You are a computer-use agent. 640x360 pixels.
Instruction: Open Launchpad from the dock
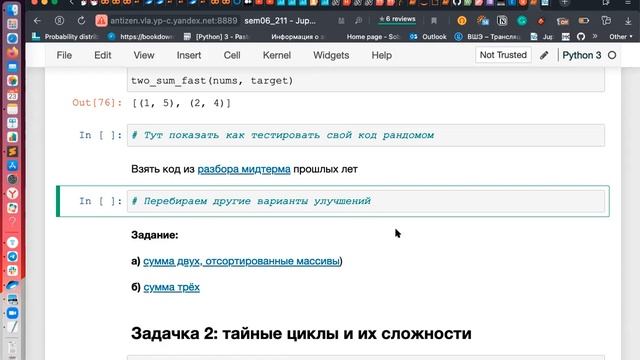pyautogui.click(x=12, y=24)
